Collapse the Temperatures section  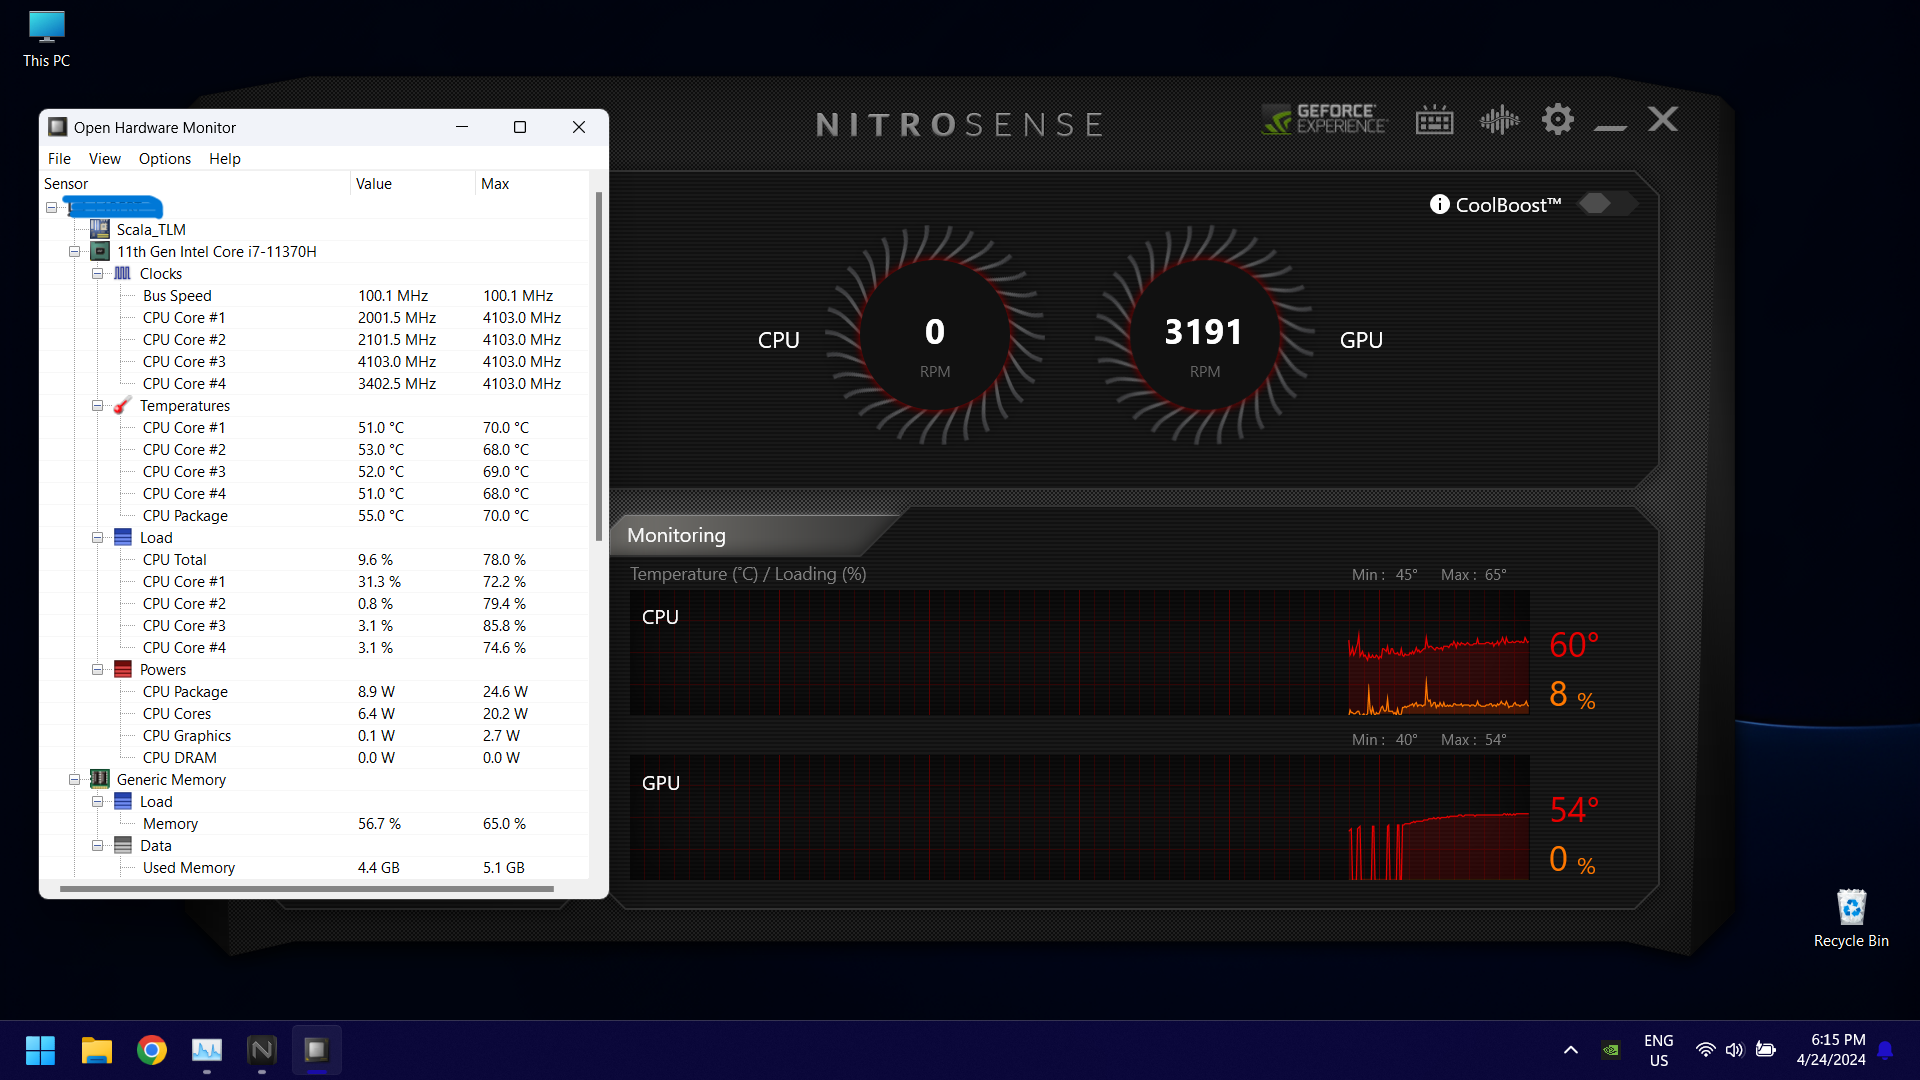(97, 406)
